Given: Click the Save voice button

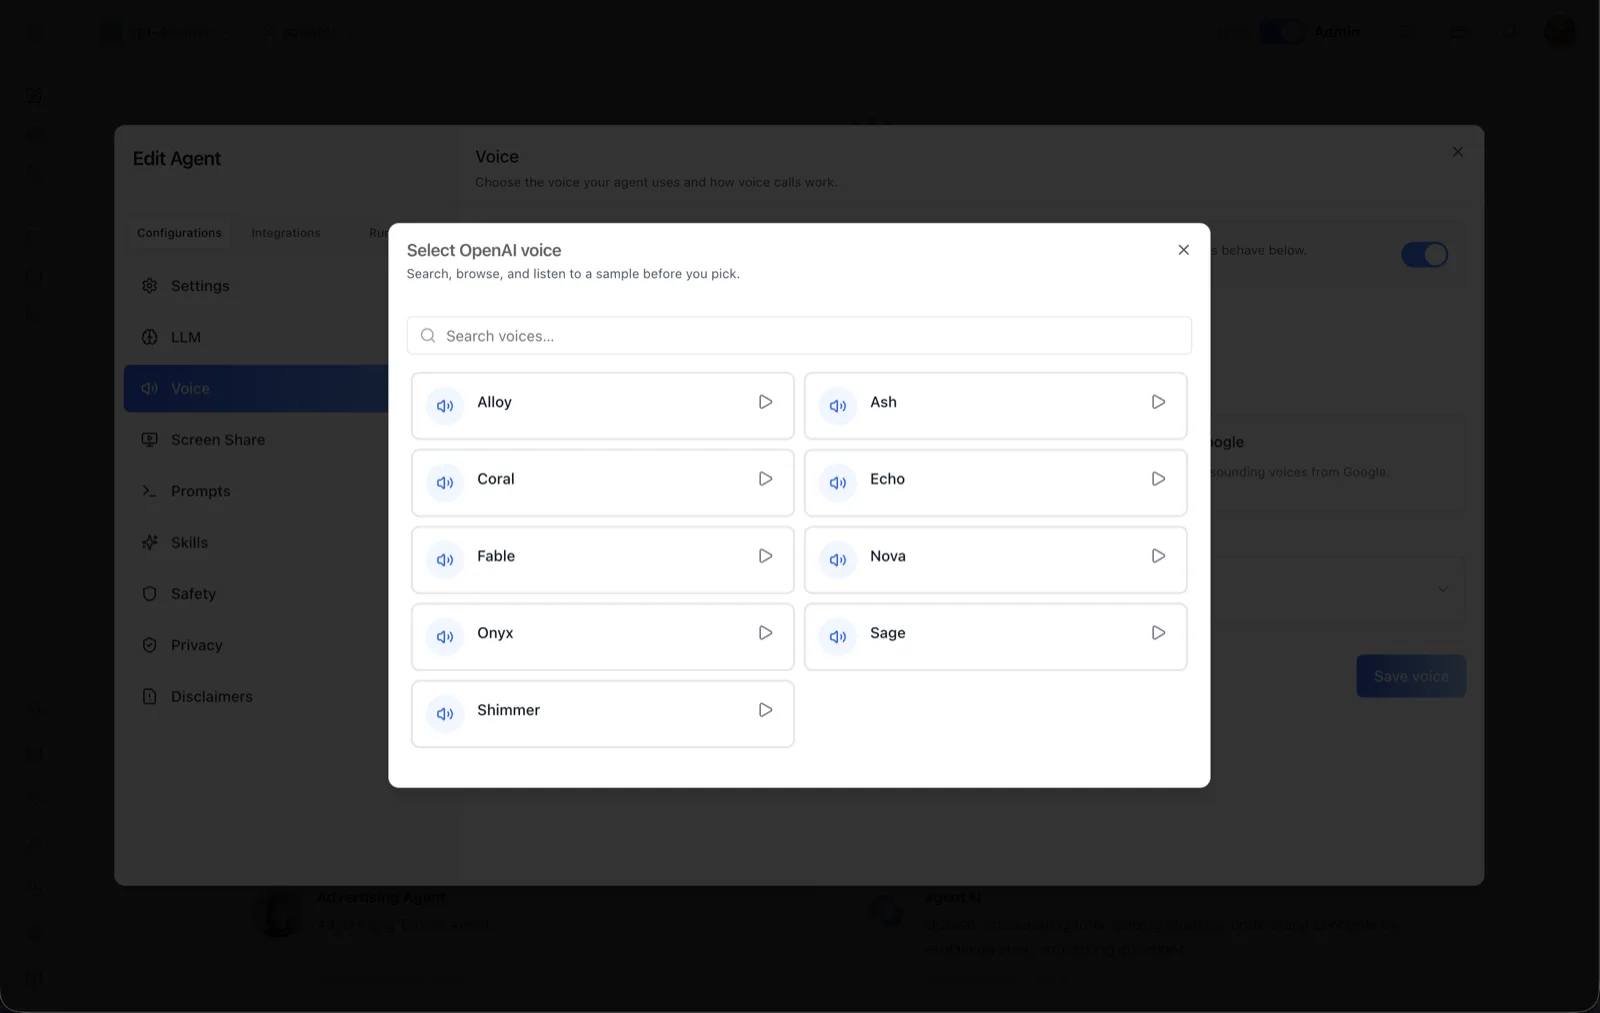Looking at the screenshot, I should pyautogui.click(x=1411, y=677).
